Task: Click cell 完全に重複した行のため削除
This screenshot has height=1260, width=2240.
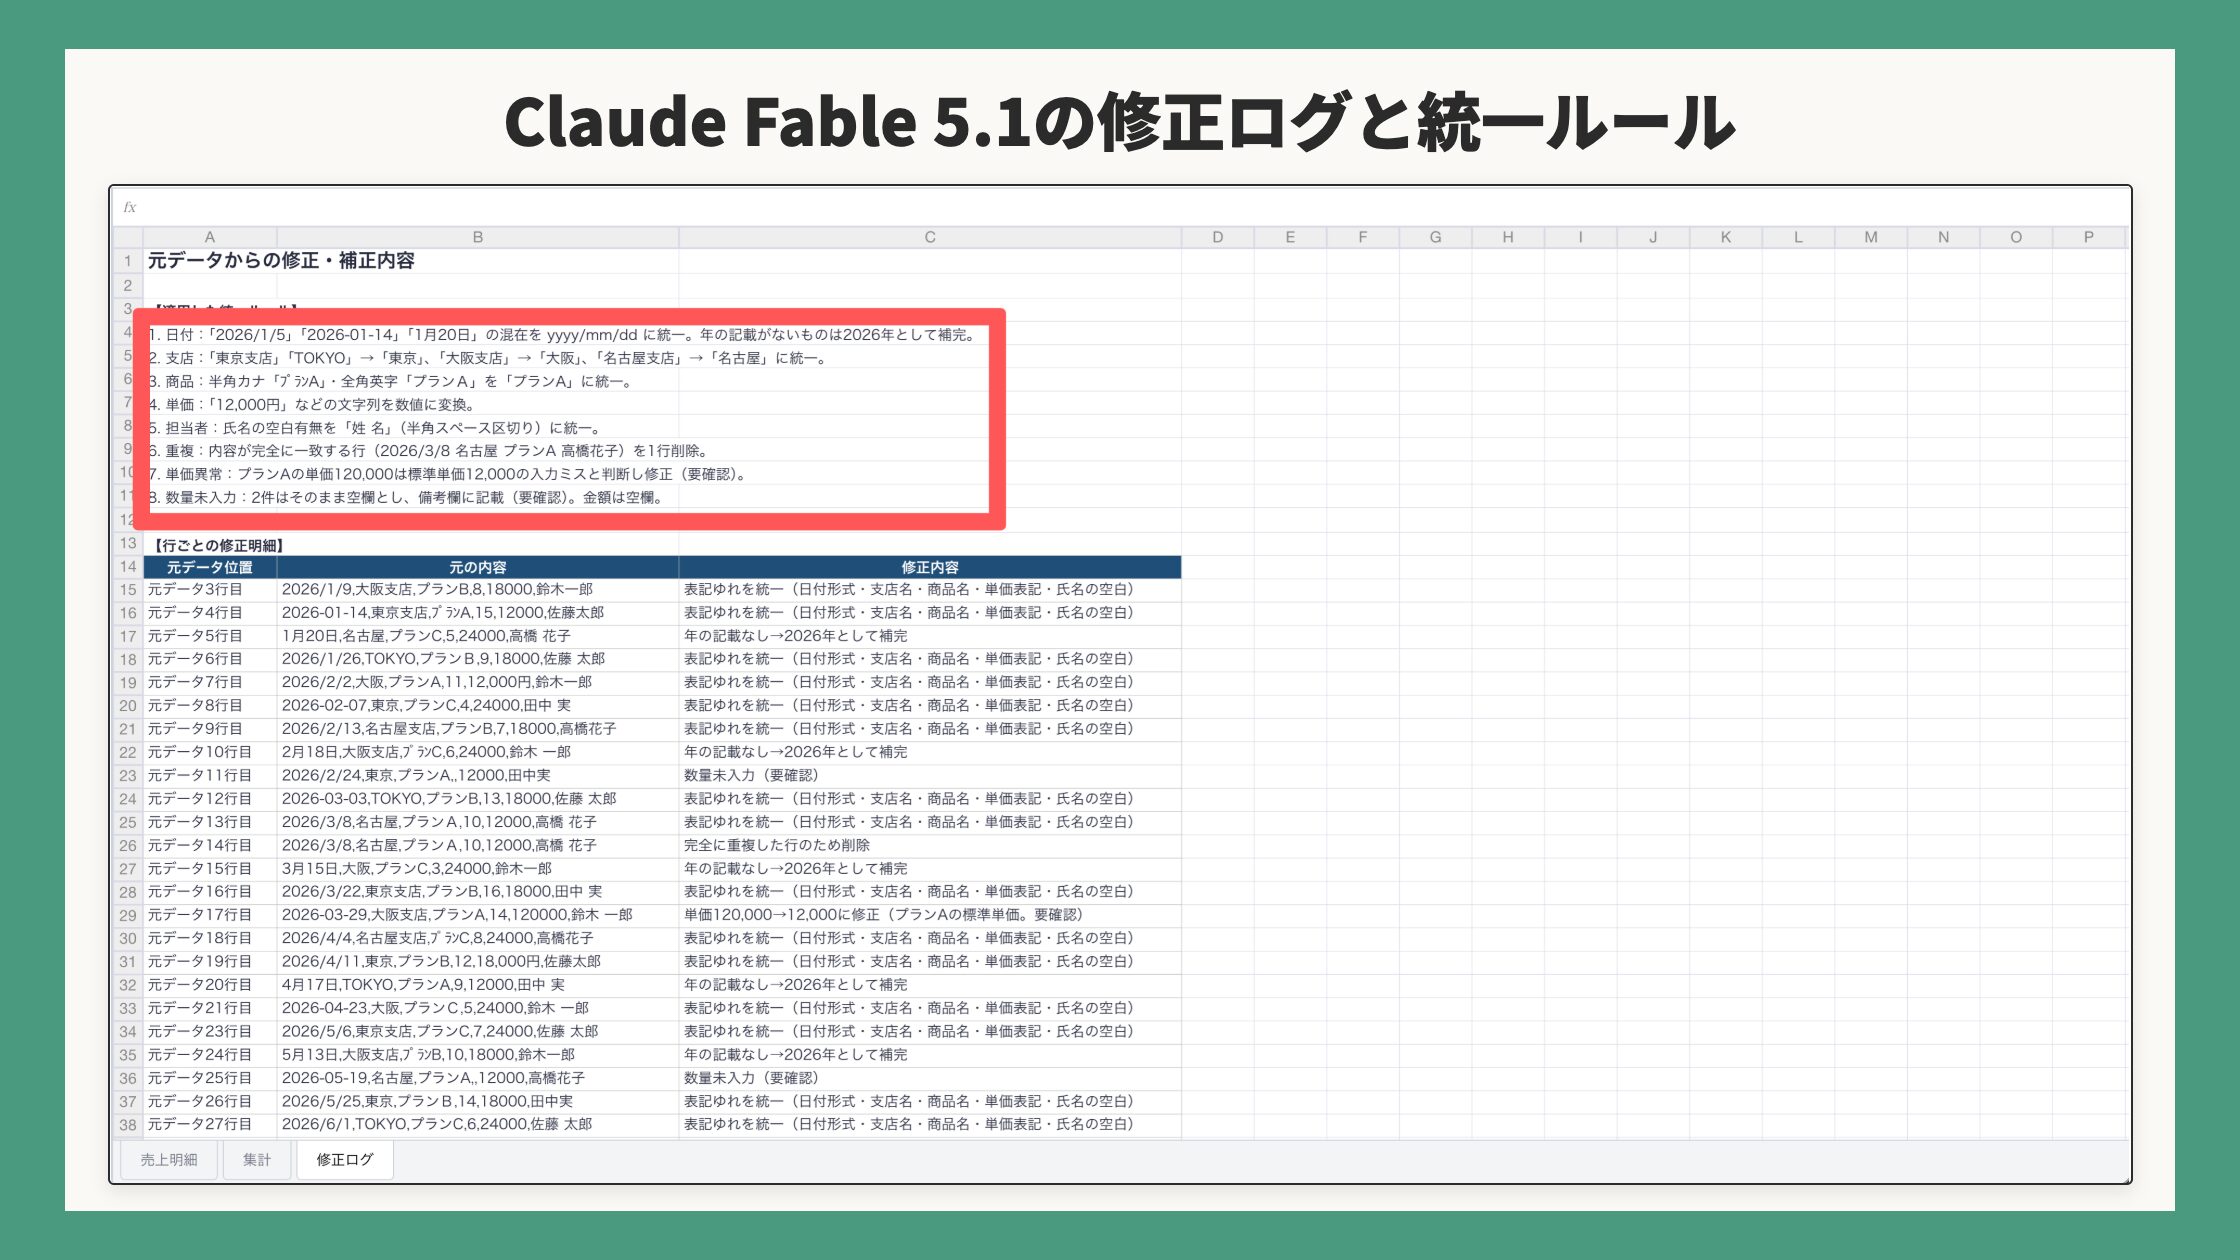Action: 930,846
